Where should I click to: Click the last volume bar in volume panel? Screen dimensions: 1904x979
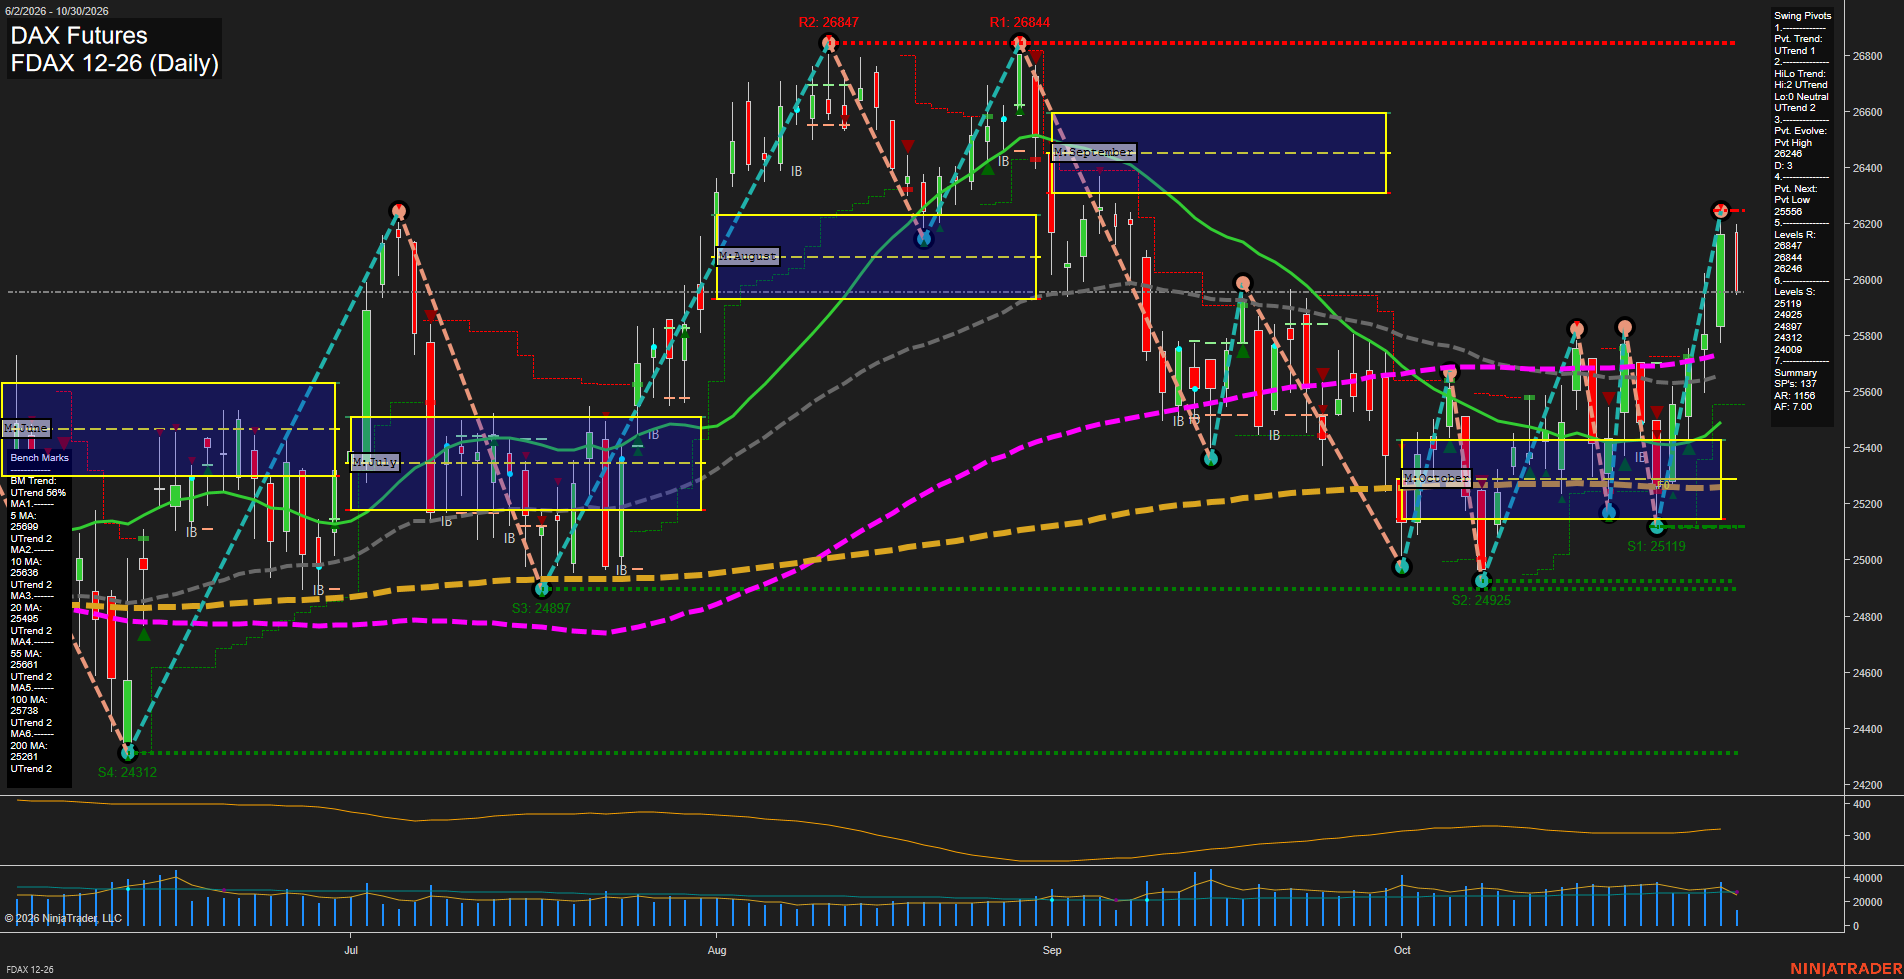(1737, 918)
